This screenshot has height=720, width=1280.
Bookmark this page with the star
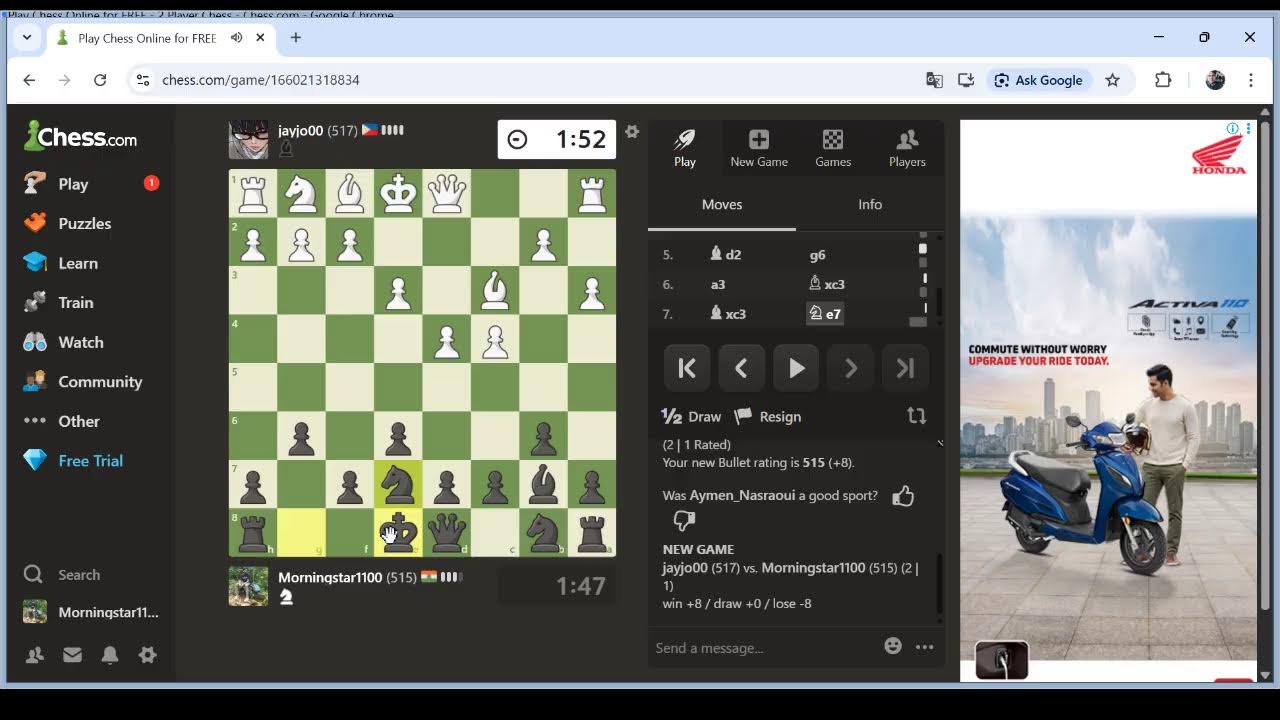tap(1112, 80)
